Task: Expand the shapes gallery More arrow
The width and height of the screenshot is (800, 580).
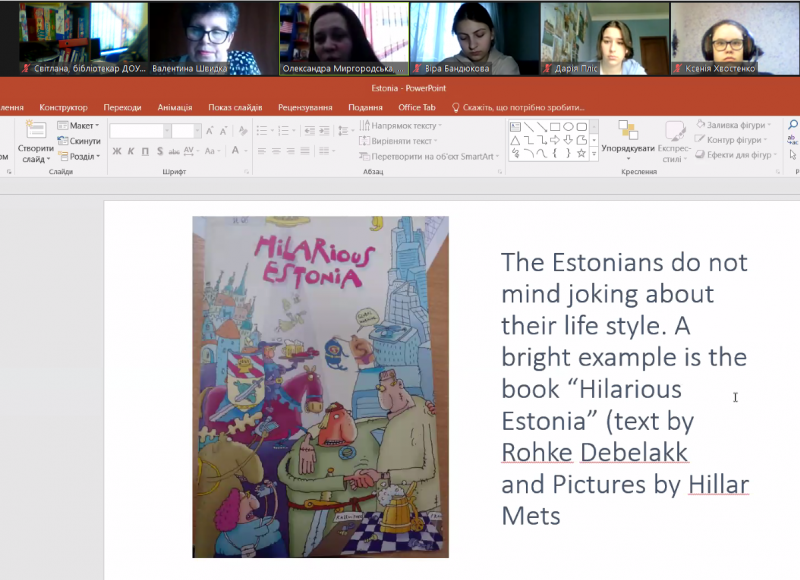Action: click(x=594, y=154)
